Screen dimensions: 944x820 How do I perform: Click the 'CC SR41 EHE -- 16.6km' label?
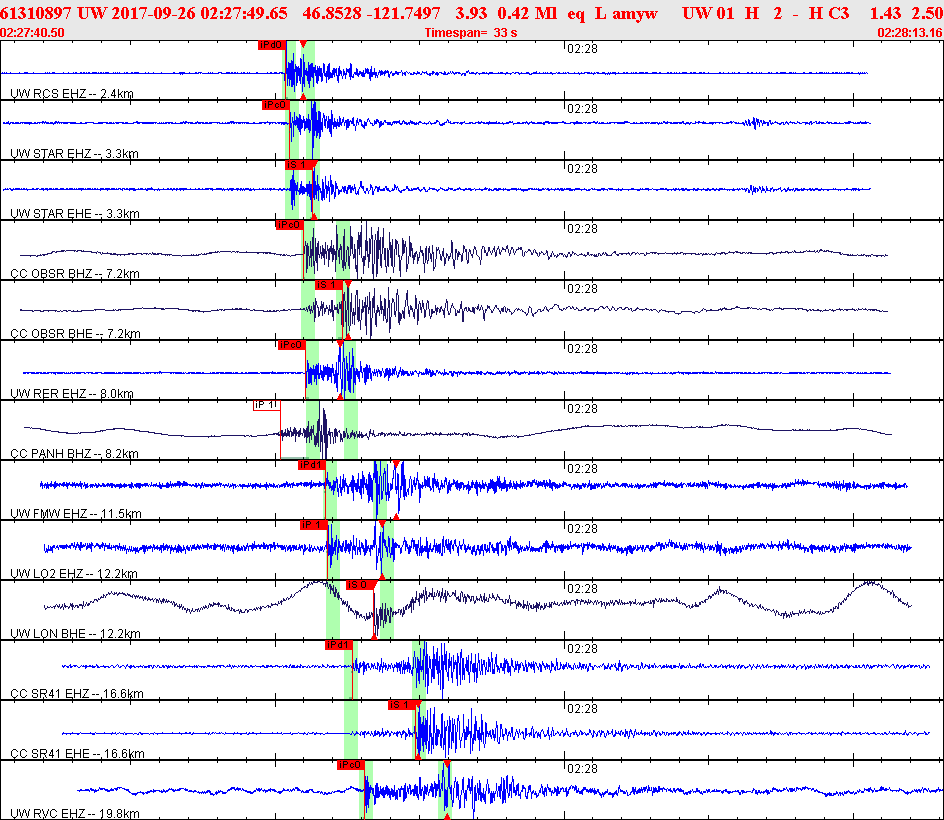pyautogui.click(x=77, y=754)
